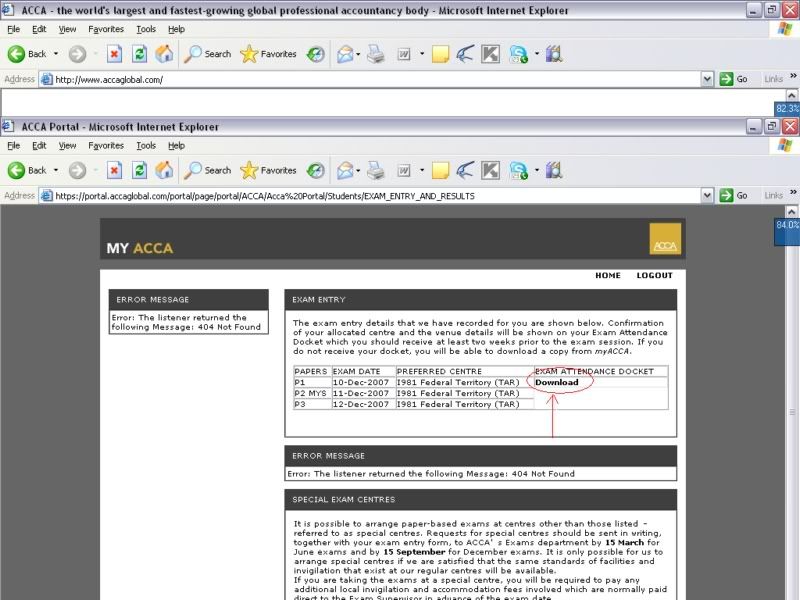
Task: Print the ACCA Portal page
Action: (376, 170)
